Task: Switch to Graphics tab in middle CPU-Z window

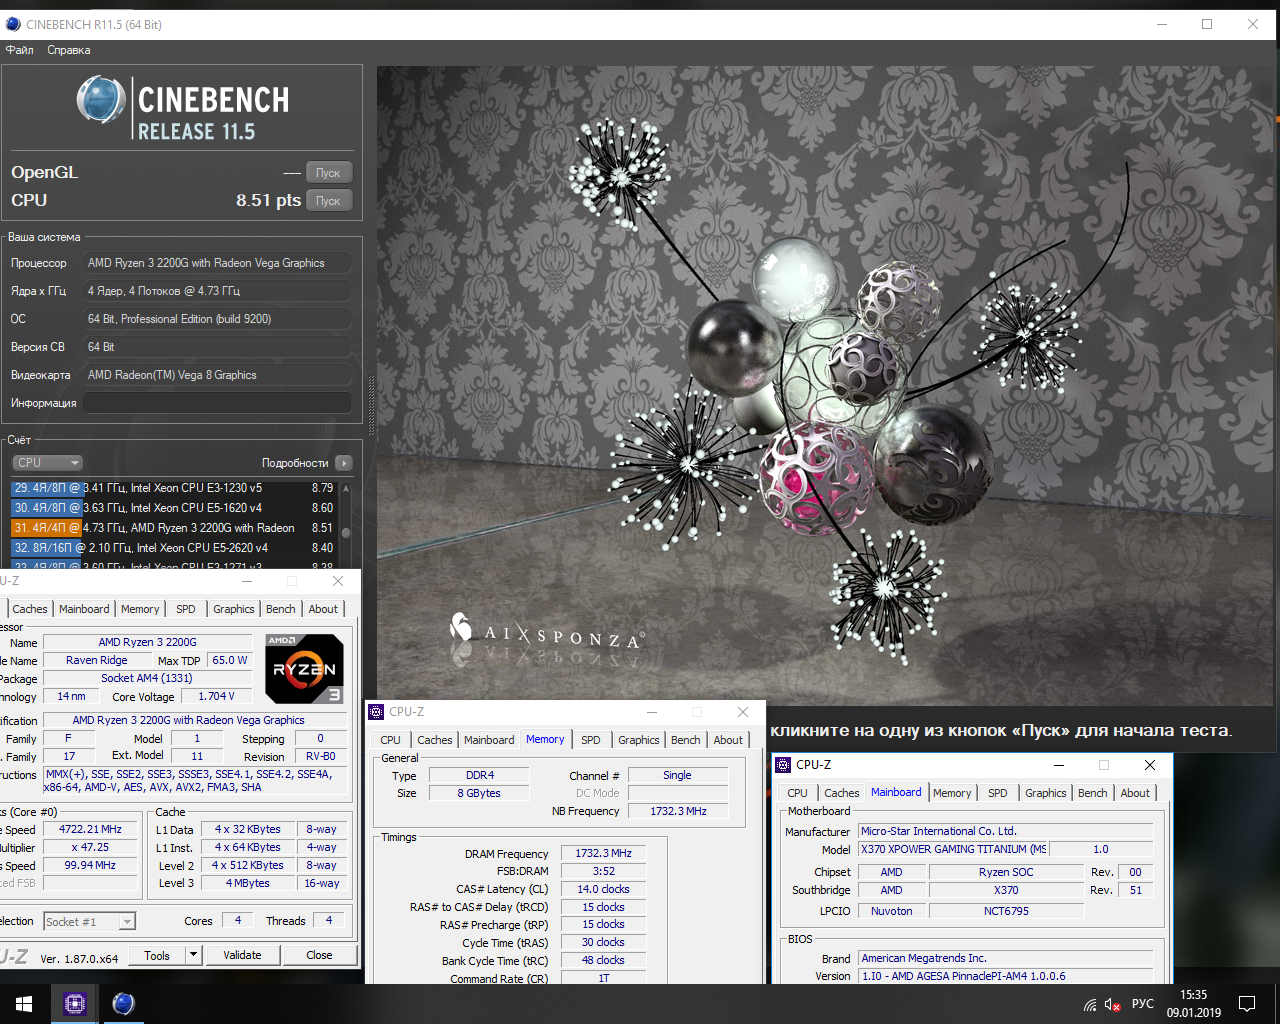Action: (x=639, y=740)
